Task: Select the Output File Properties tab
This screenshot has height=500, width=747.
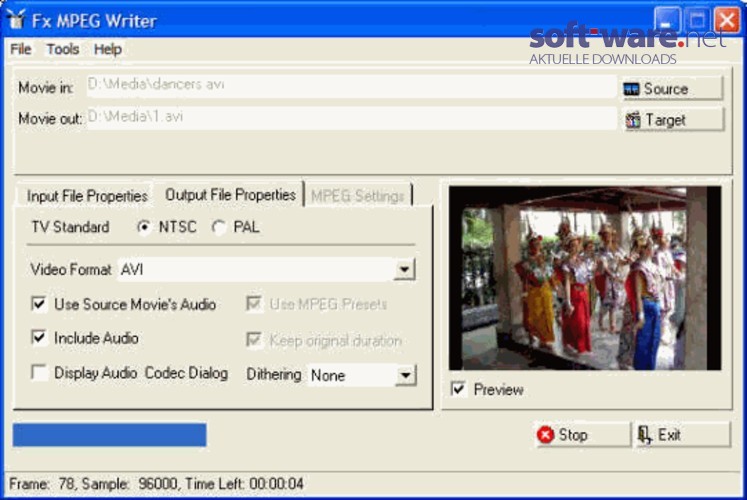Action: (x=230, y=194)
